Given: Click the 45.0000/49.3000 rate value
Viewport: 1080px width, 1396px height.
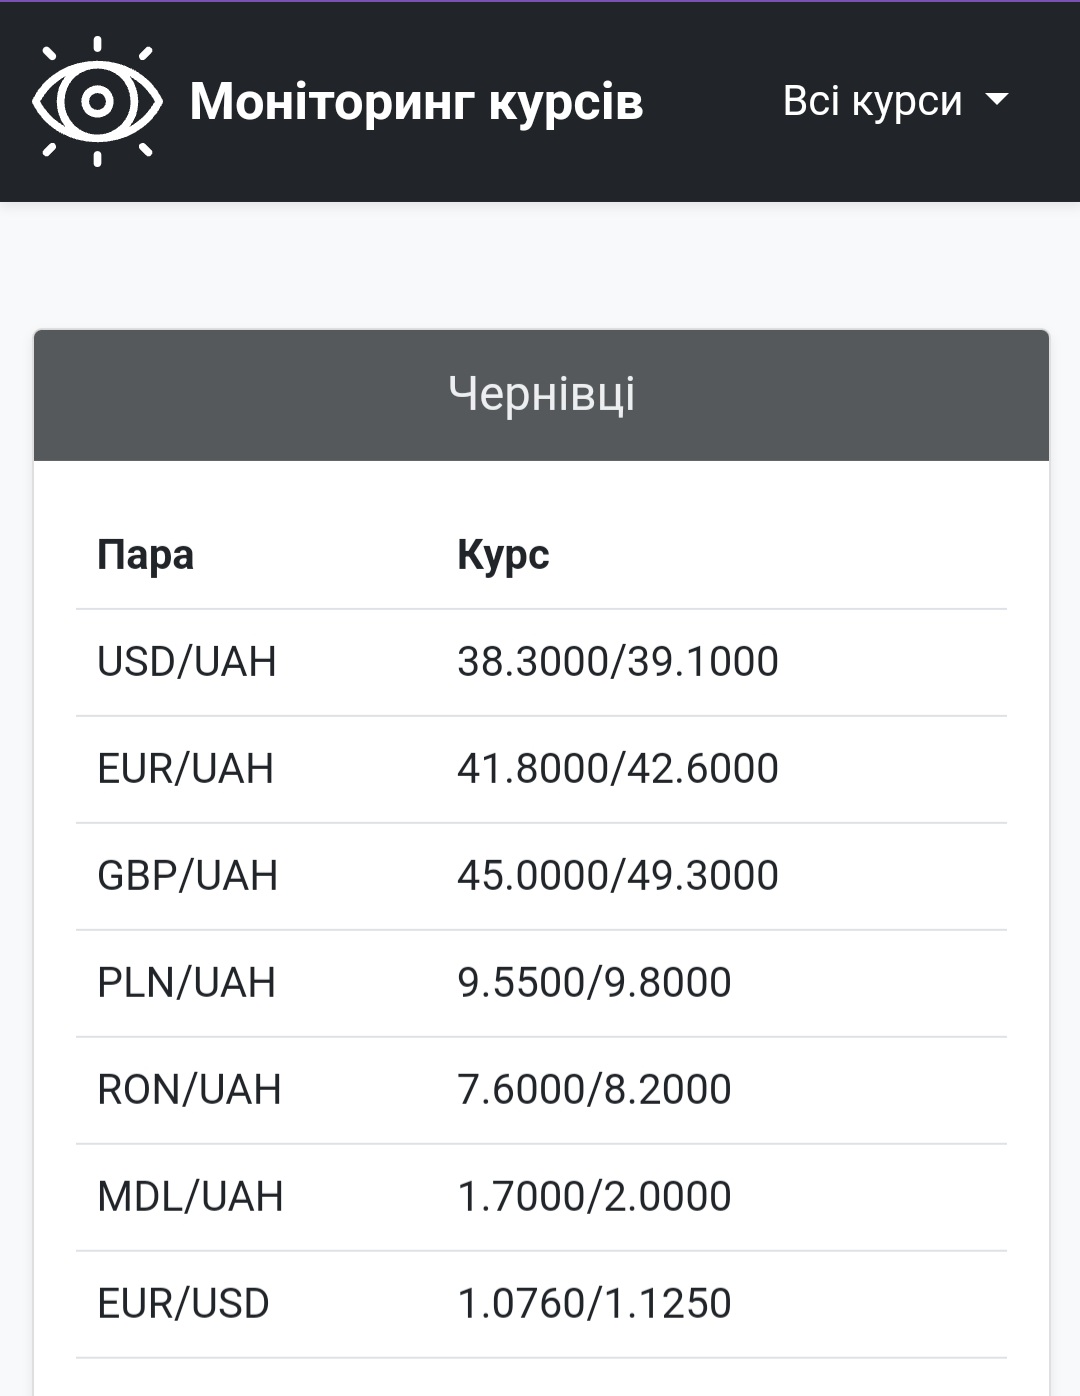Looking at the screenshot, I should coord(617,876).
